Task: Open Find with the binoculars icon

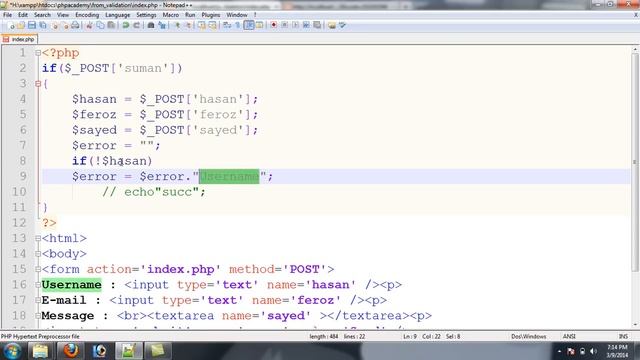Action: pyautogui.click(x=151, y=25)
